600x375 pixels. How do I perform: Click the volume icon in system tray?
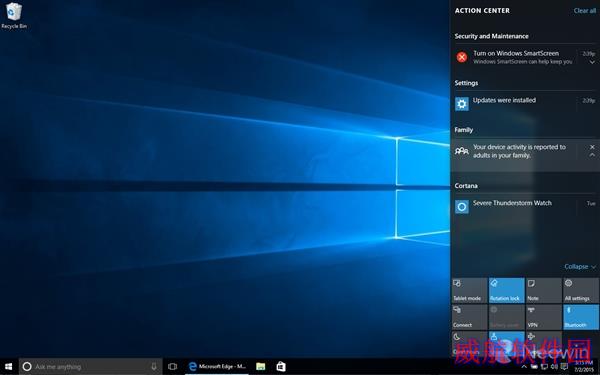click(x=554, y=367)
